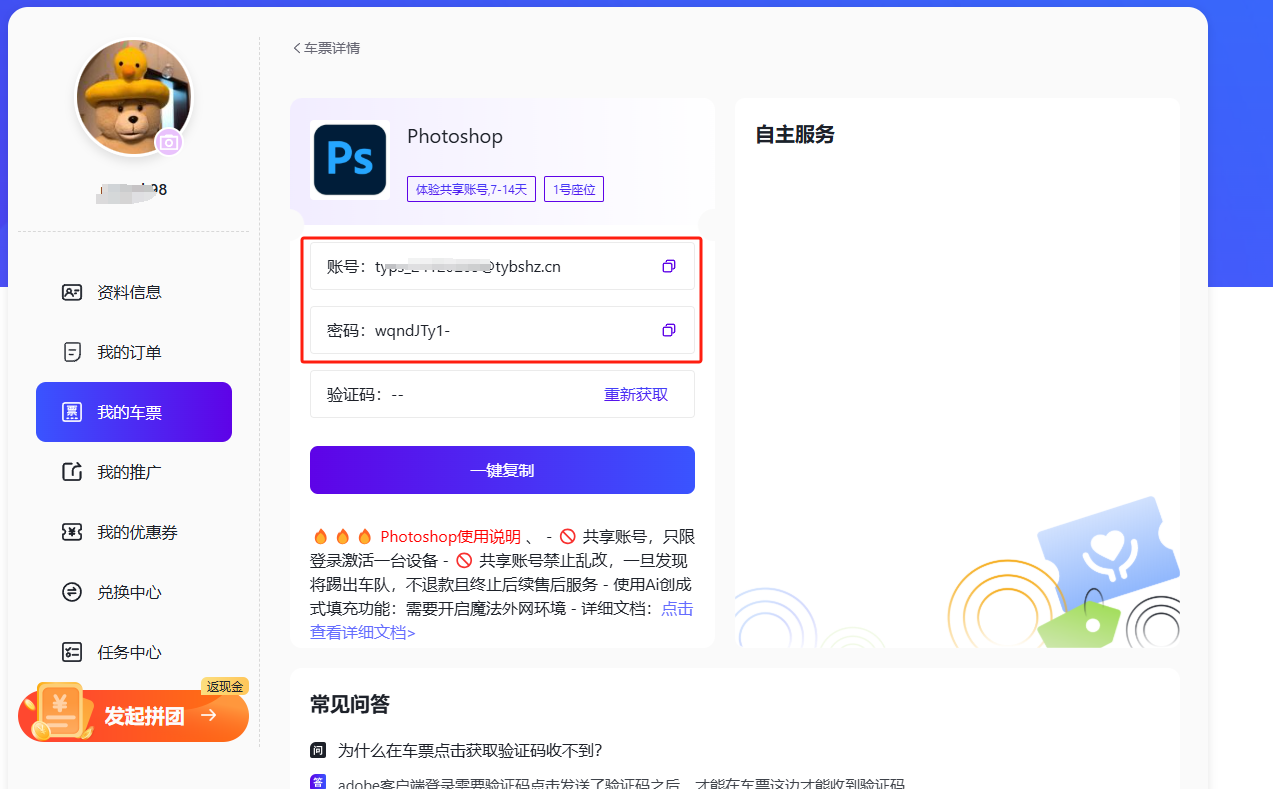Click the 我的优惠券 coupon icon

[72, 532]
